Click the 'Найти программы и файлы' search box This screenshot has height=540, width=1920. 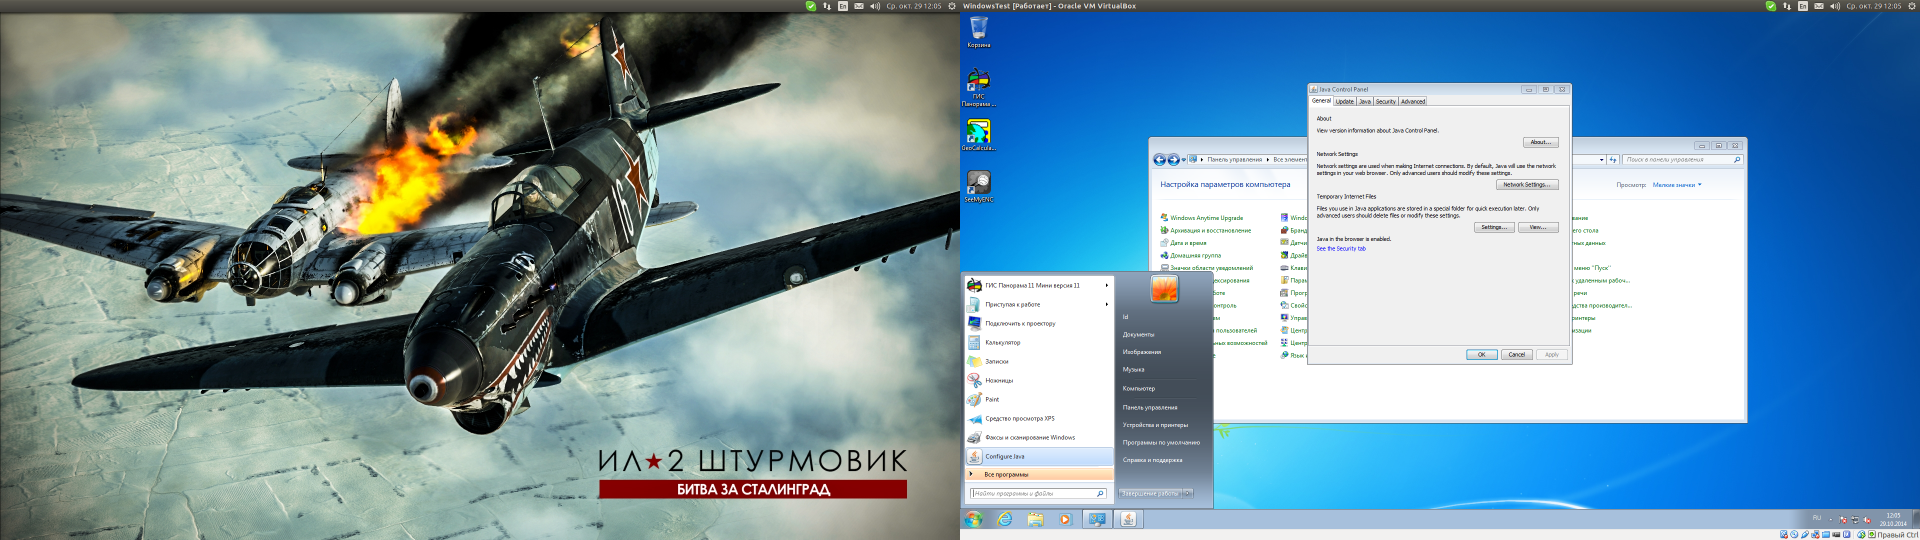click(1037, 493)
